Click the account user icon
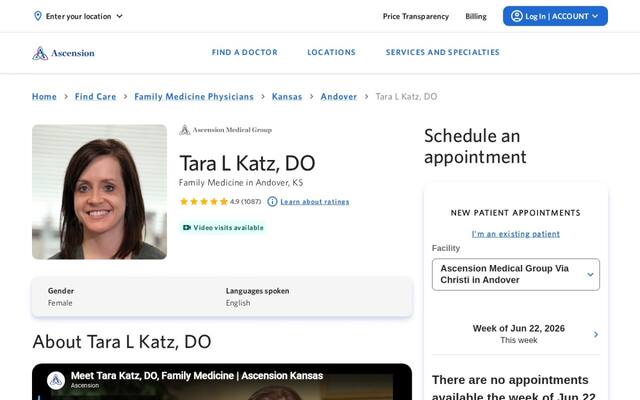Image resolution: width=640 pixels, height=400 pixels. pos(517,16)
